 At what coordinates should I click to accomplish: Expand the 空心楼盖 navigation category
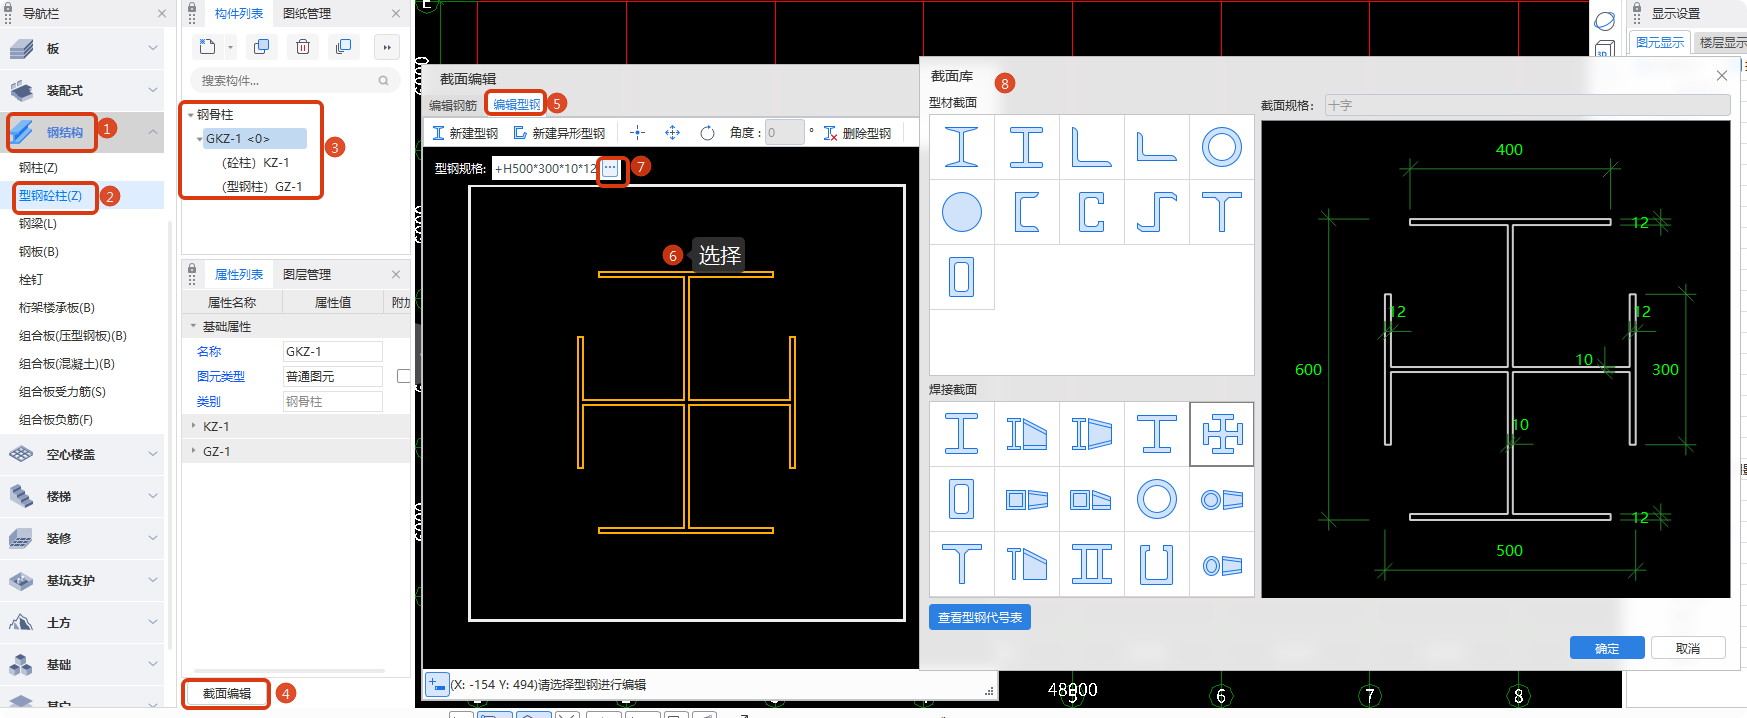point(152,454)
